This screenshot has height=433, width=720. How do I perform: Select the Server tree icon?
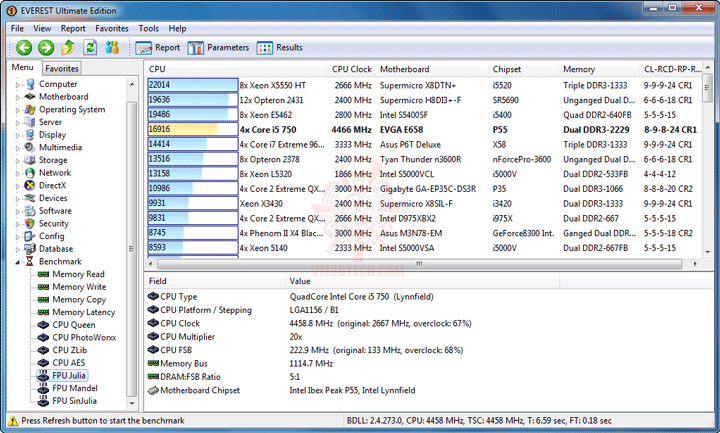click(30, 122)
